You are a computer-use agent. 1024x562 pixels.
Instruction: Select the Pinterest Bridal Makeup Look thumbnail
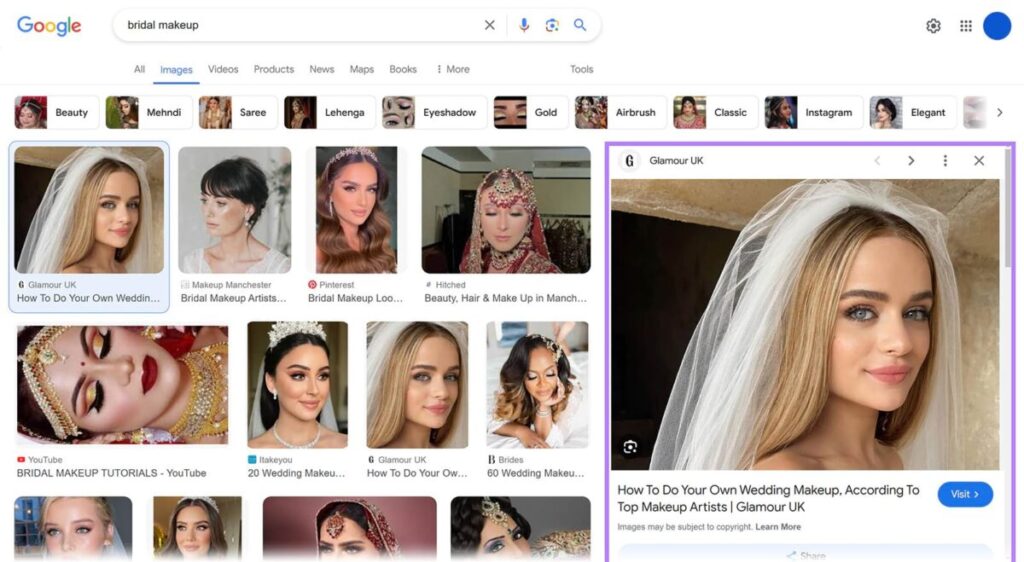[x=356, y=210]
